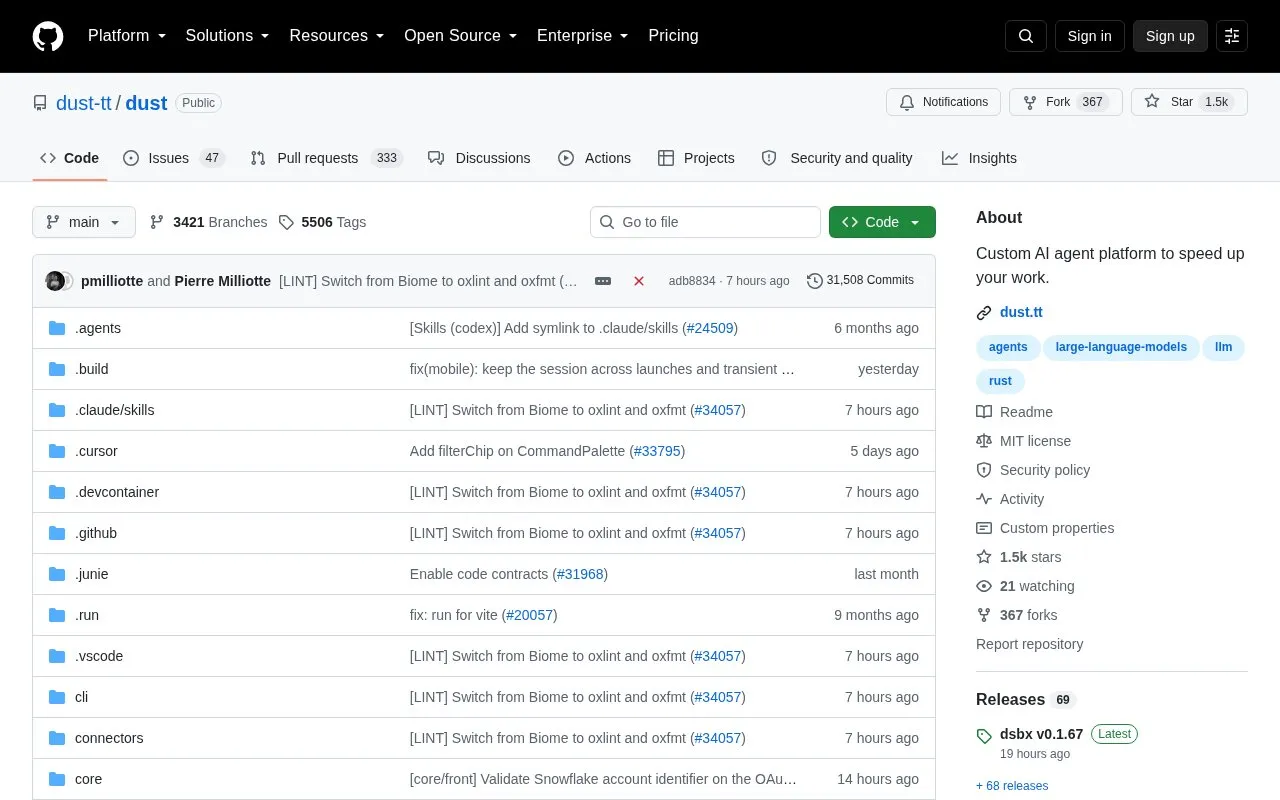
Task: Open the Insights tab
Action: coord(979,158)
